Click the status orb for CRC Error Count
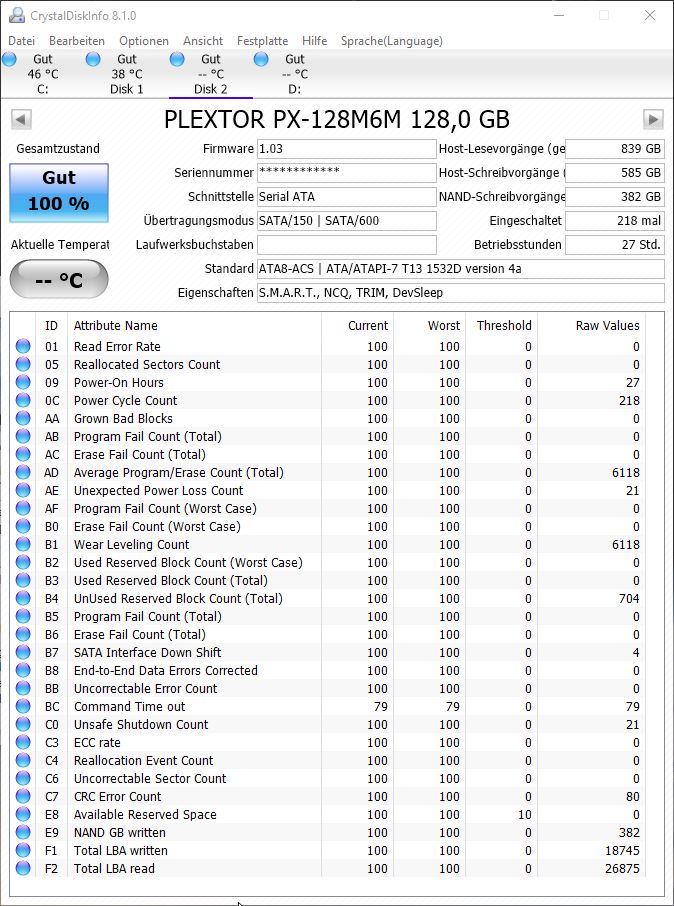Image resolution: width=674 pixels, height=906 pixels. (x=23, y=796)
